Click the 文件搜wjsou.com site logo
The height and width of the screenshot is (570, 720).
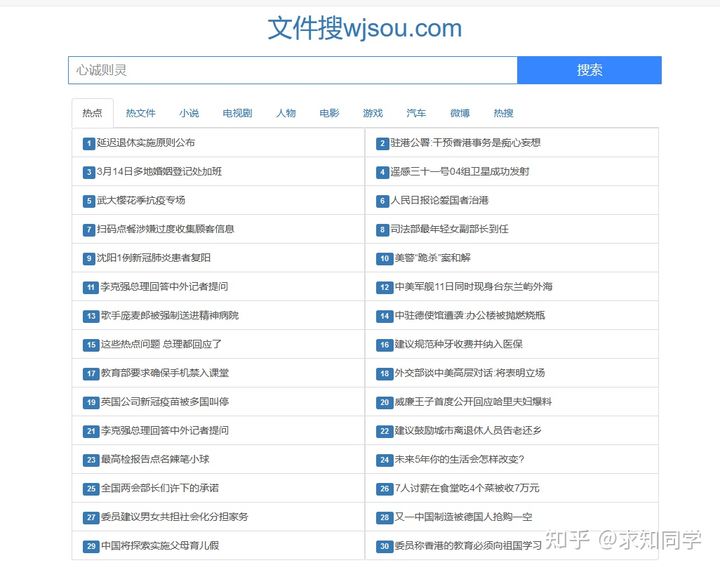click(364, 28)
